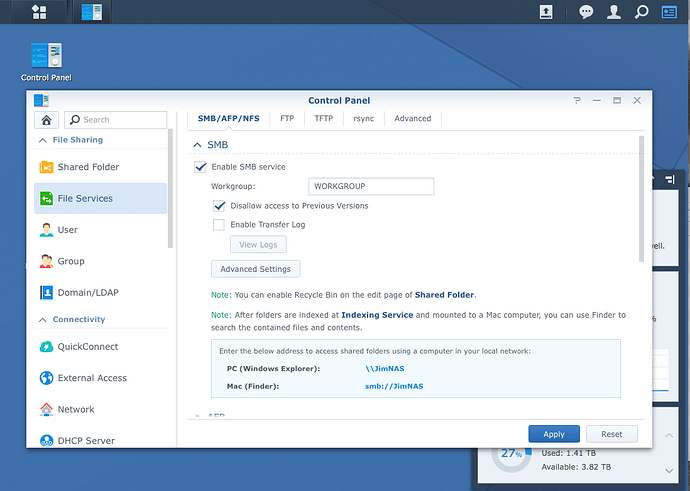Click the Control Panel home button
This screenshot has height=491, width=690.
point(46,120)
